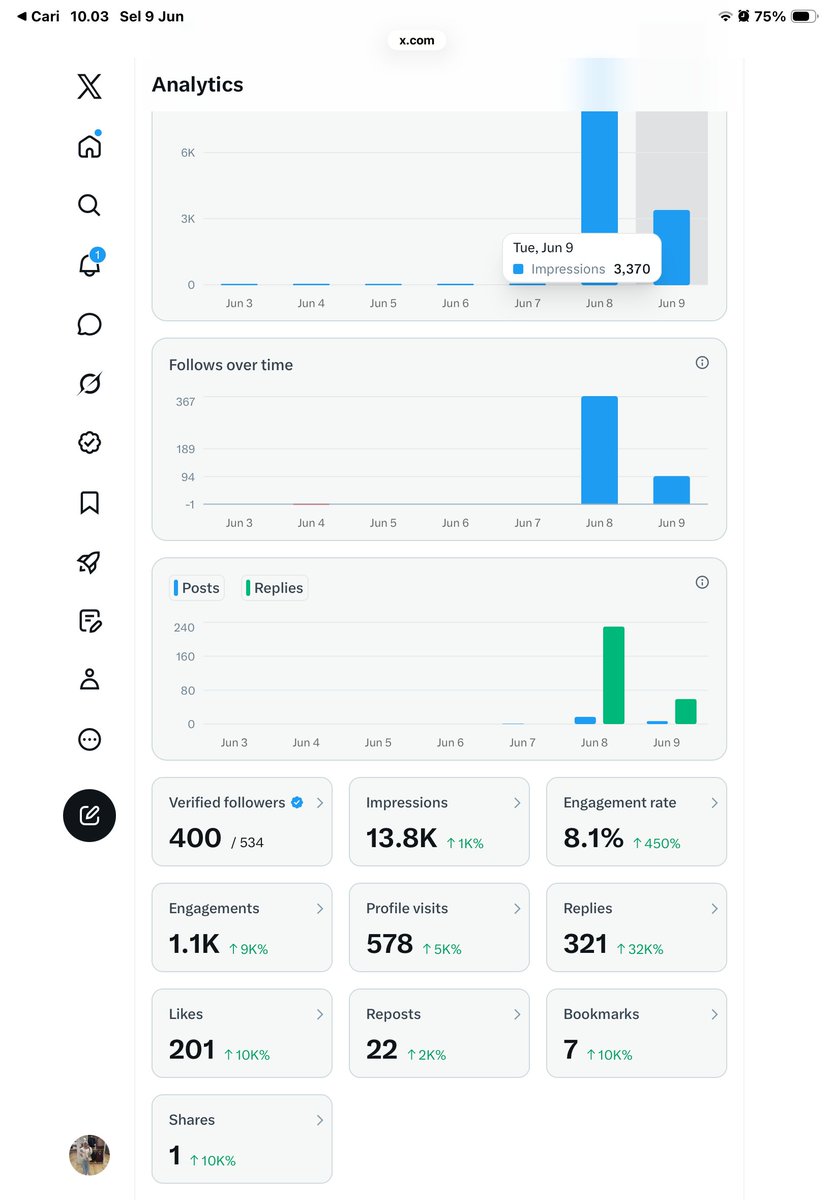
Task: Expand the Replies card chevron
Action: 714,908
